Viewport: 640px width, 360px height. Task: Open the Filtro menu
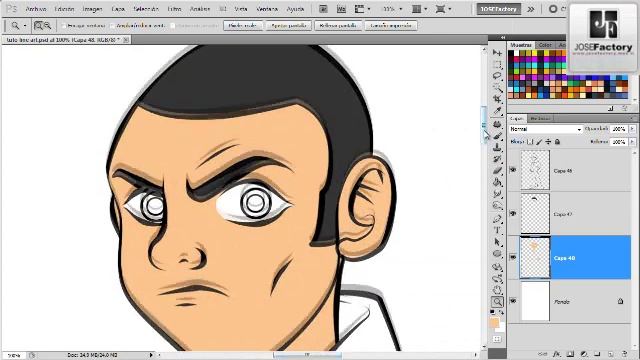tap(174, 9)
